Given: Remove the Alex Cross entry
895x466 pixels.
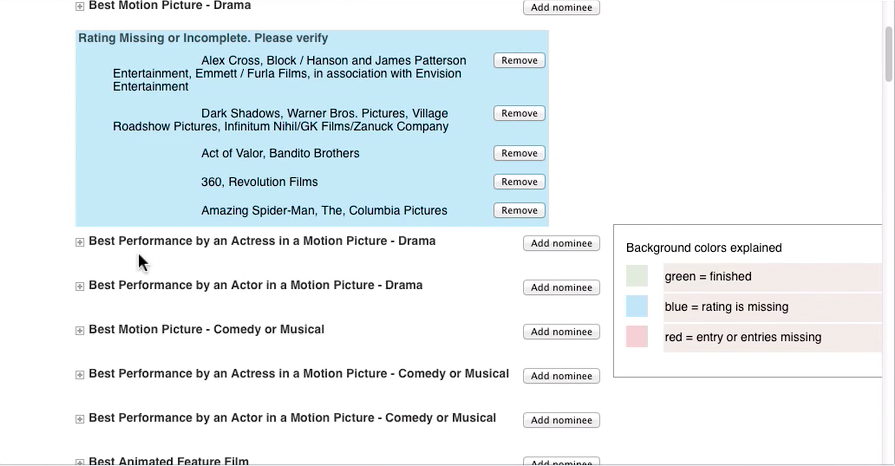Looking at the screenshot, I should point(519,61).
